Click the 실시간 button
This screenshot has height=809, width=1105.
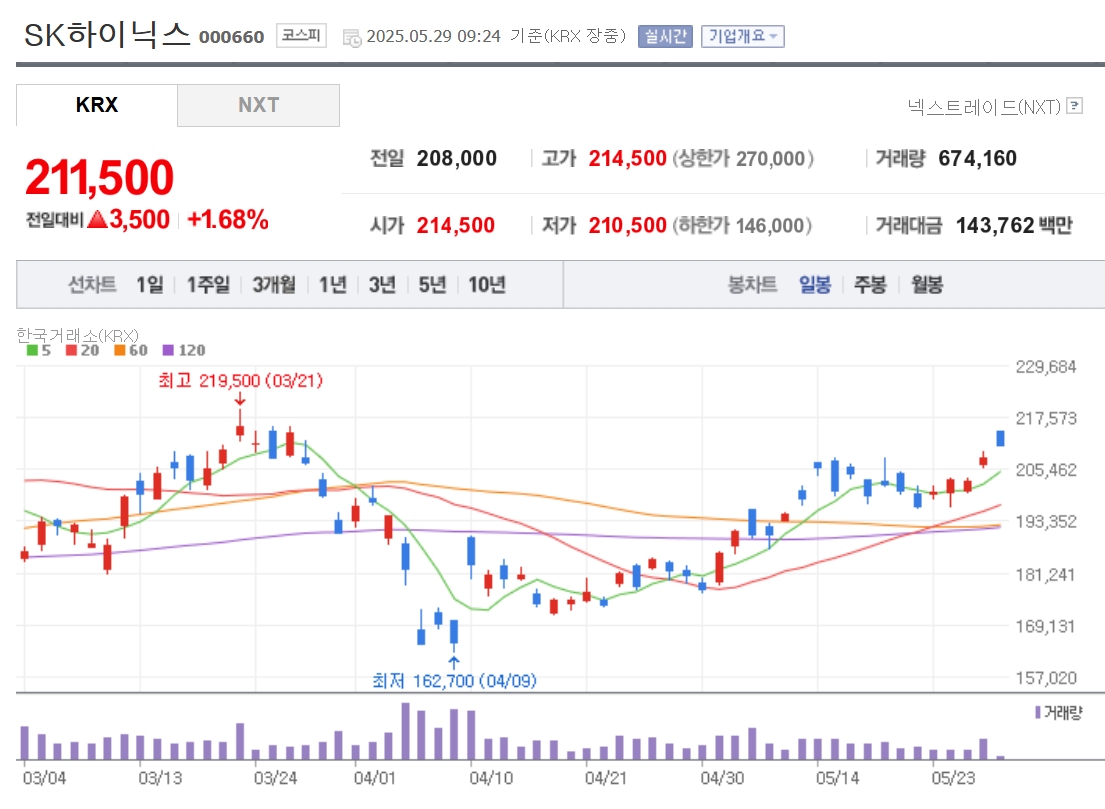[x=665, y=36]
